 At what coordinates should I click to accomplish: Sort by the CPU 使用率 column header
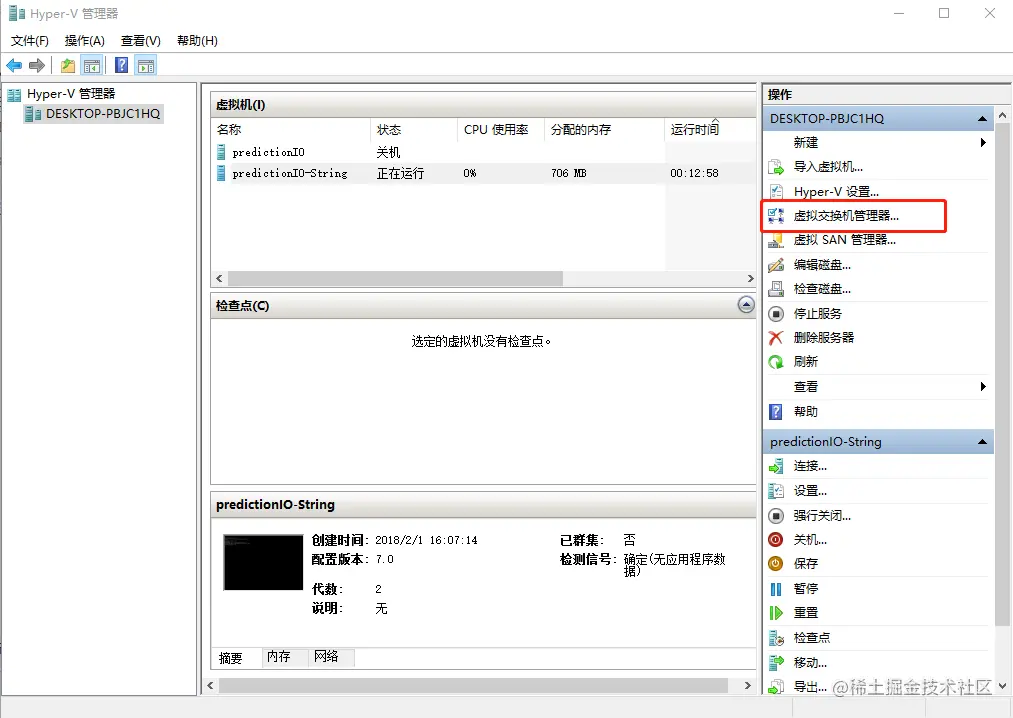(501, 130)
